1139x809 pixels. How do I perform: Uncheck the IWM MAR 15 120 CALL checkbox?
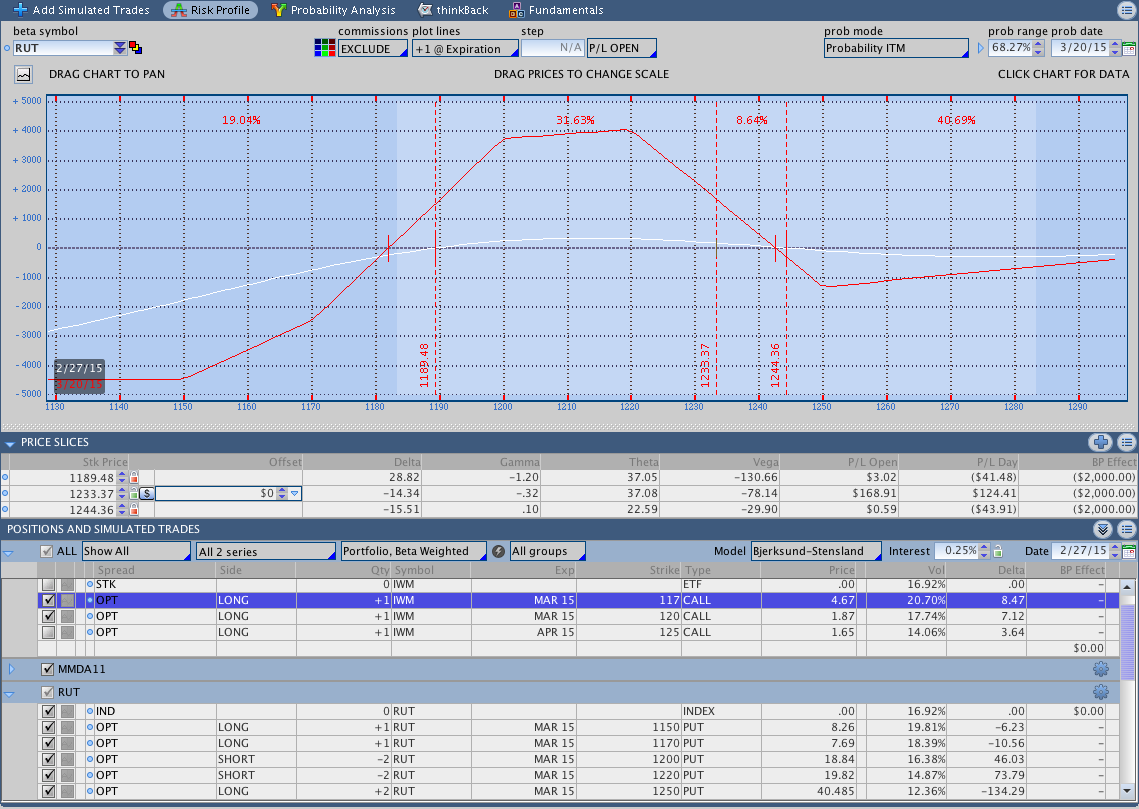(x=48, y=617)
